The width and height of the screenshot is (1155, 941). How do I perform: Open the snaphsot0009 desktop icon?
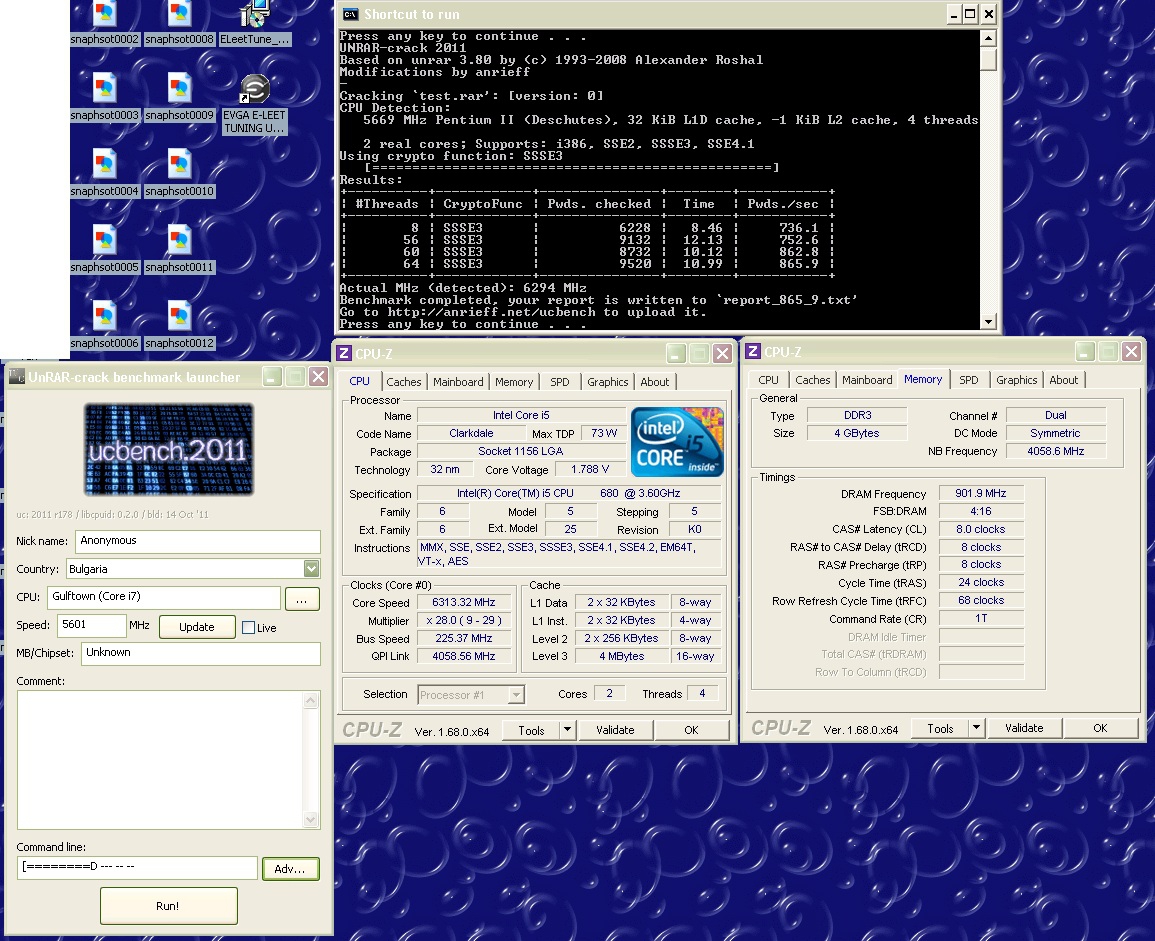pos(180,97)
